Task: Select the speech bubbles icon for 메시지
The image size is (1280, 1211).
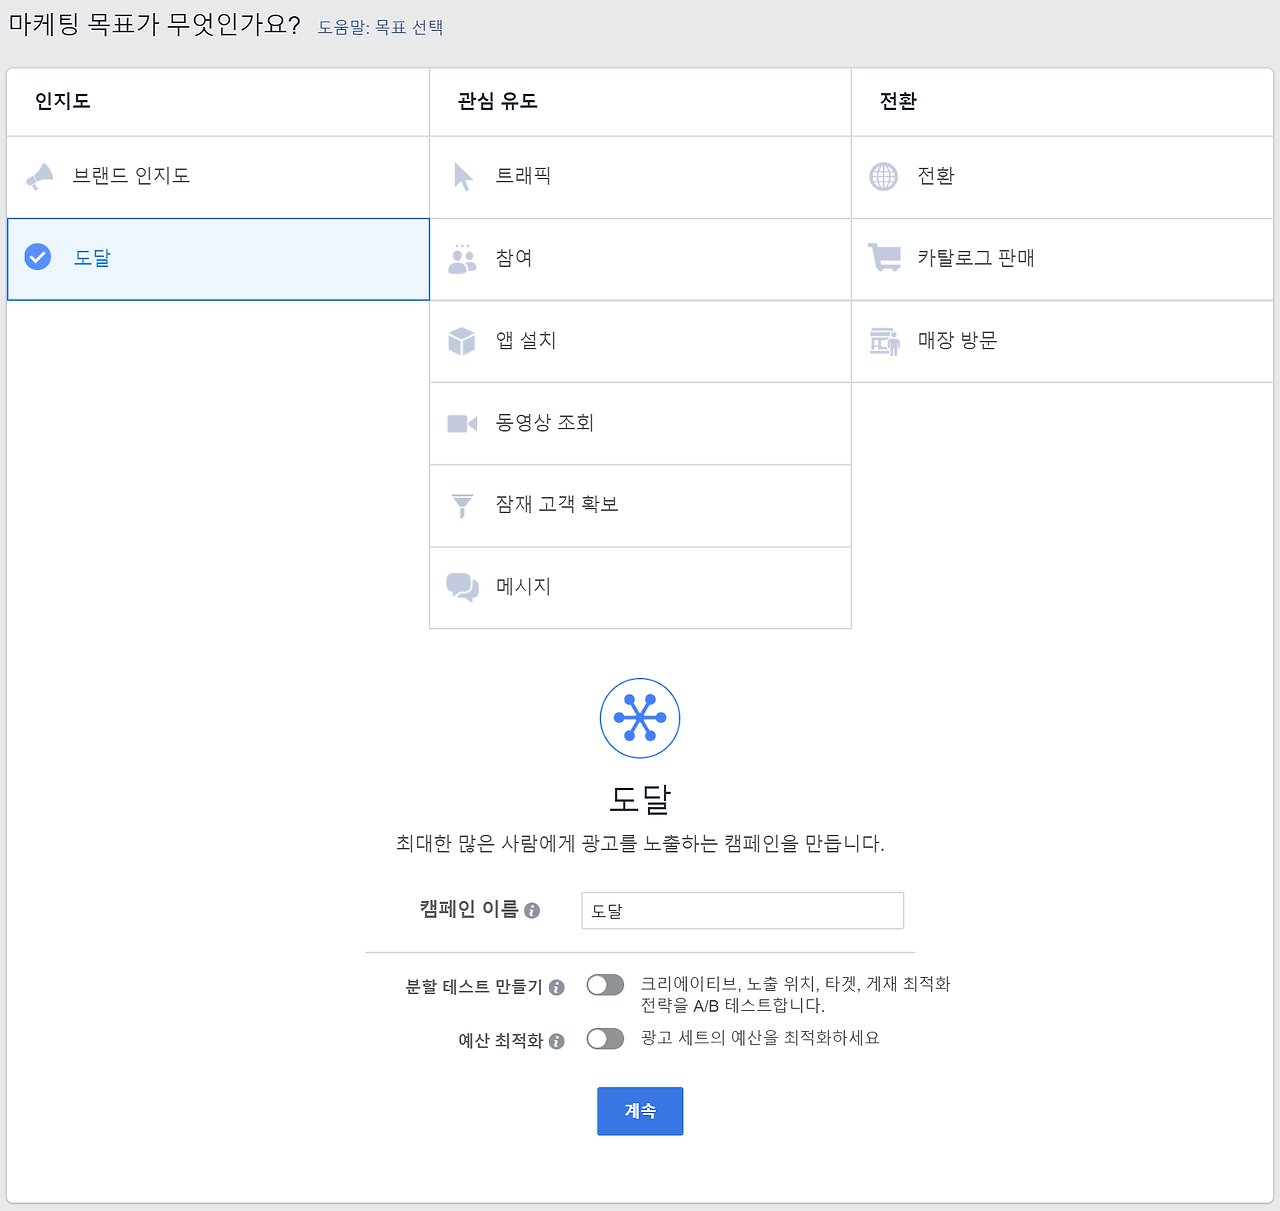Action: (462, 587)
